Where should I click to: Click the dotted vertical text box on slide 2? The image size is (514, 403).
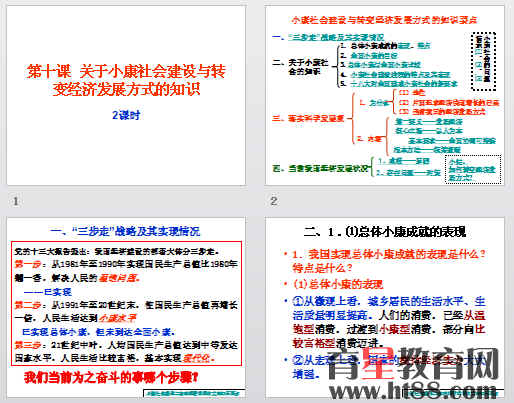484,61
